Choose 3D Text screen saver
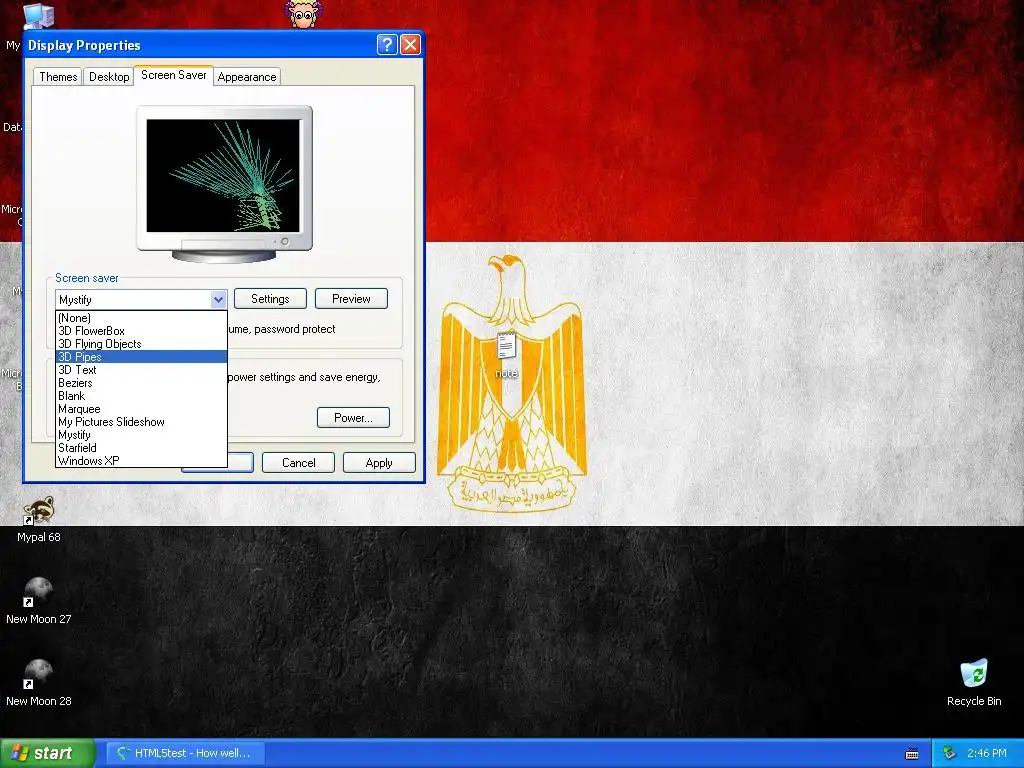The width and height of the screenshot is (1024, 768). pyautogui.click(x=141, y=370)
